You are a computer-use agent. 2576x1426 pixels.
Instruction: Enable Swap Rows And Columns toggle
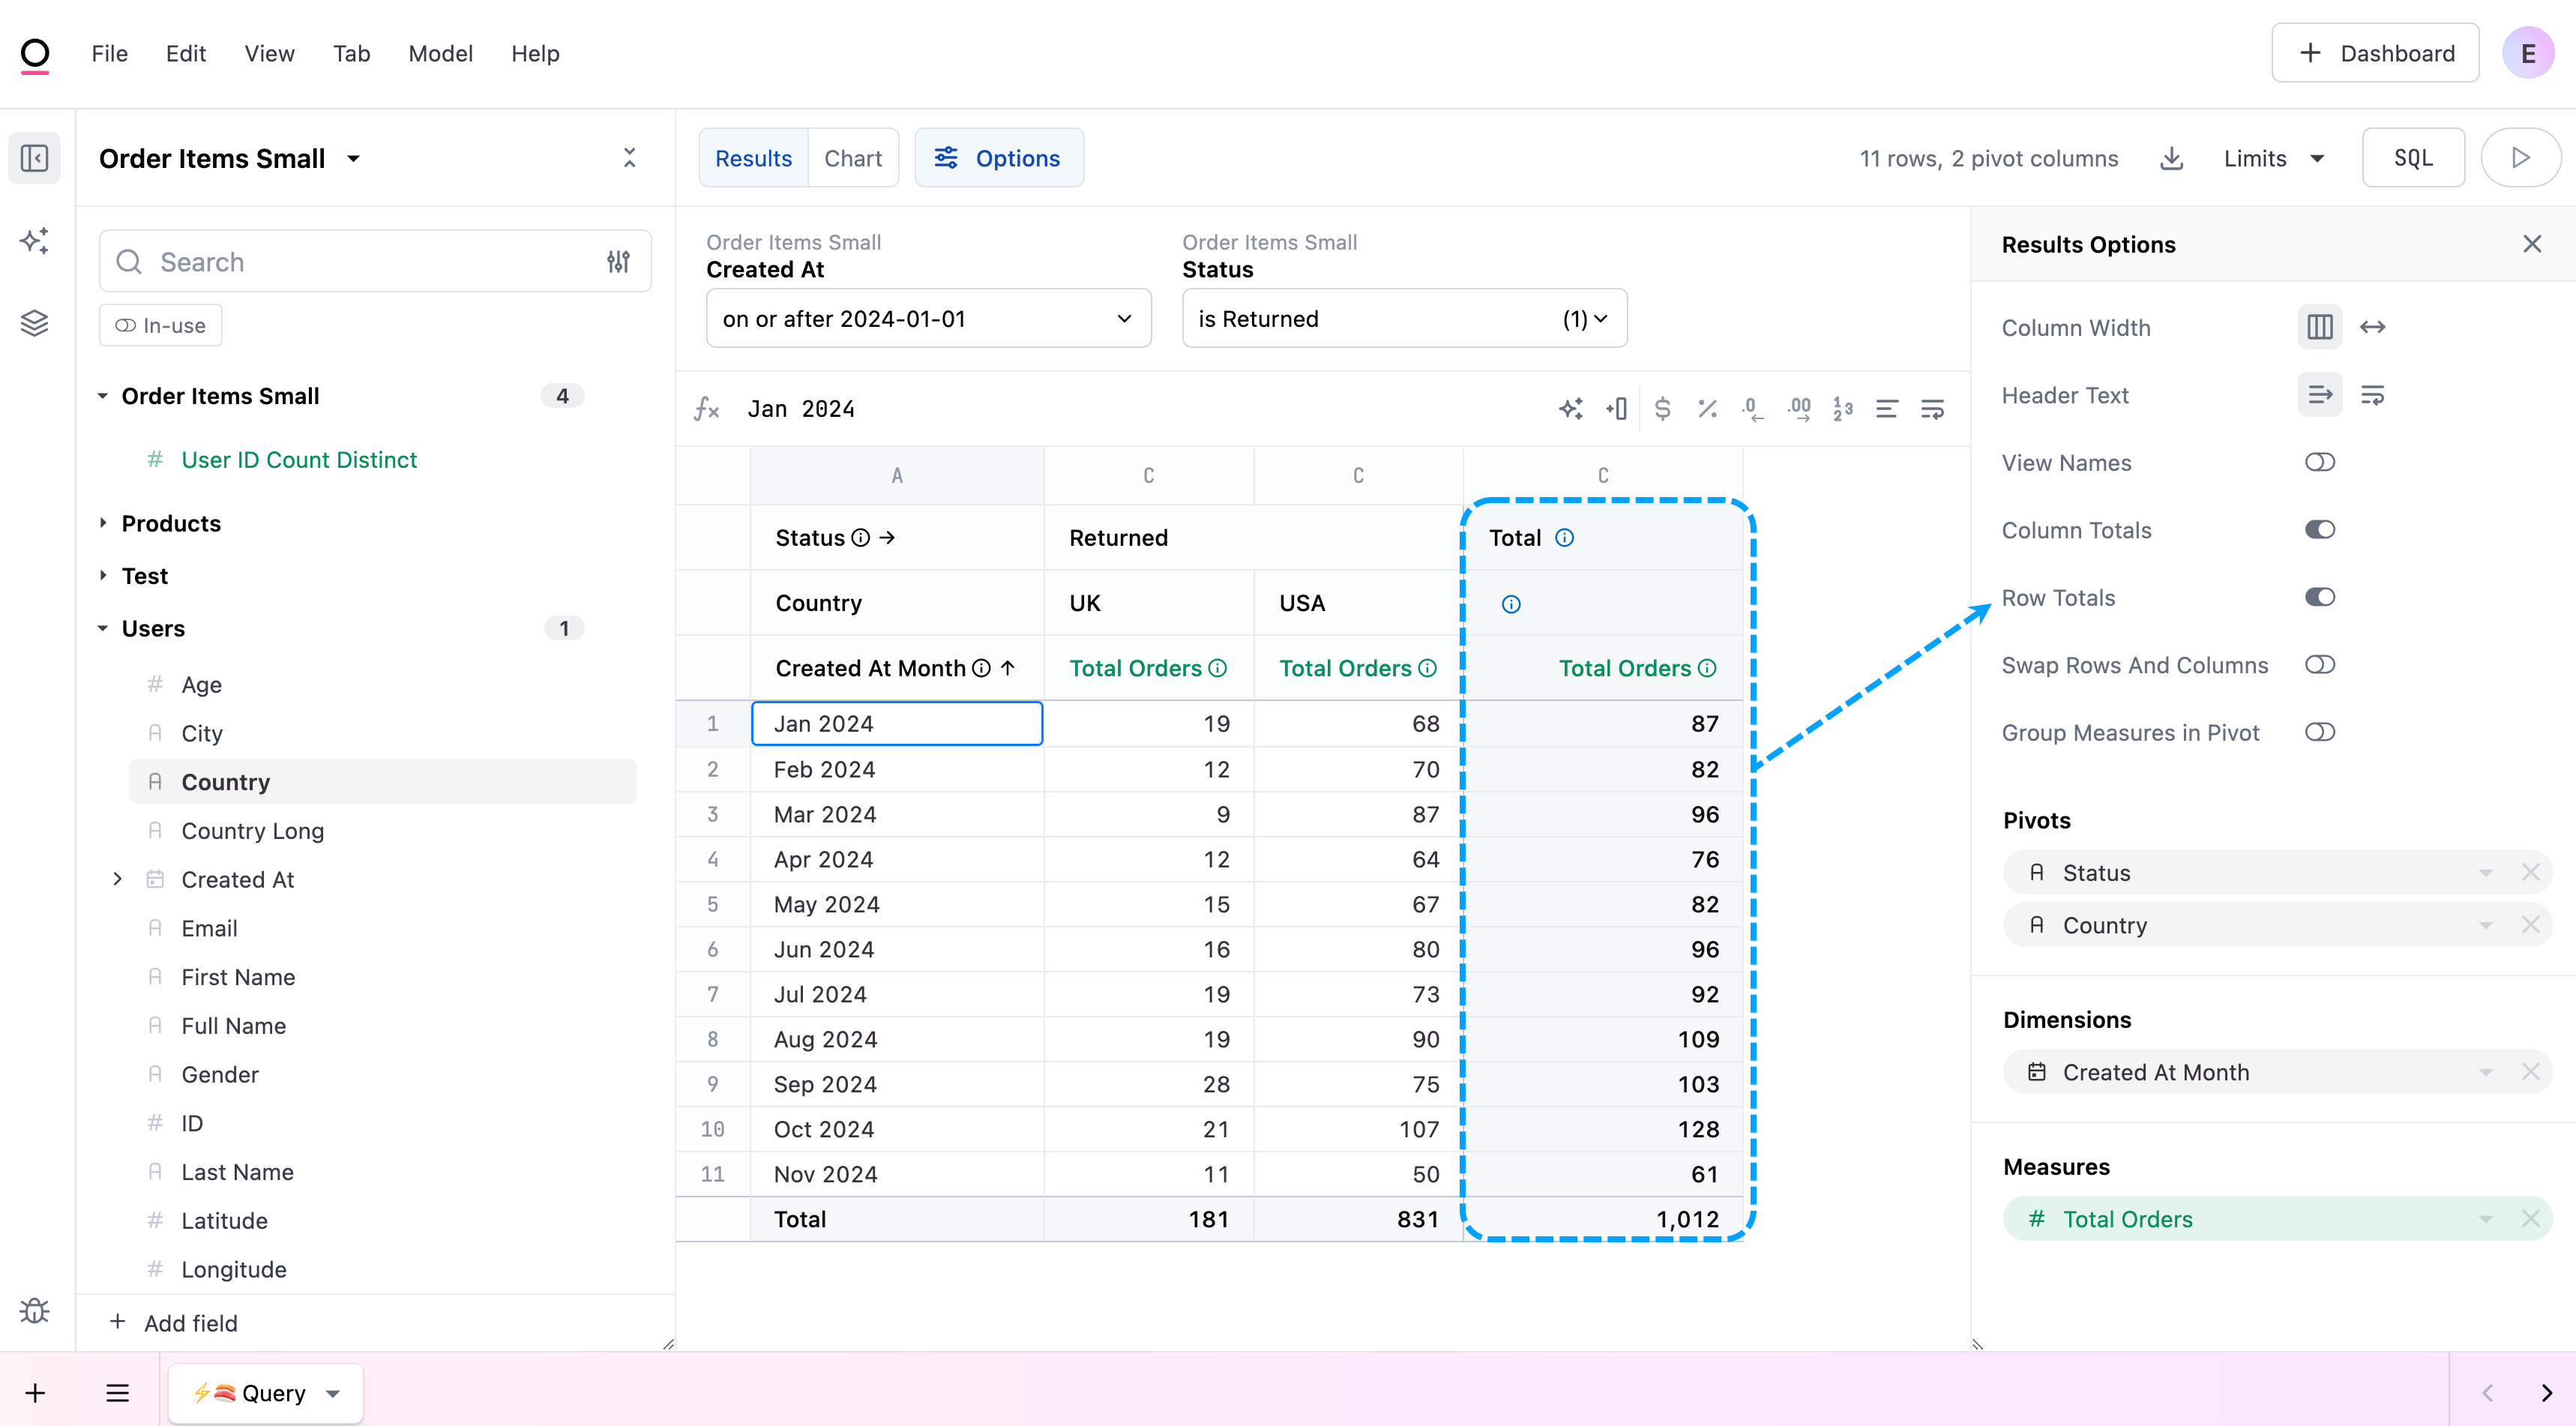point(2320,665)
